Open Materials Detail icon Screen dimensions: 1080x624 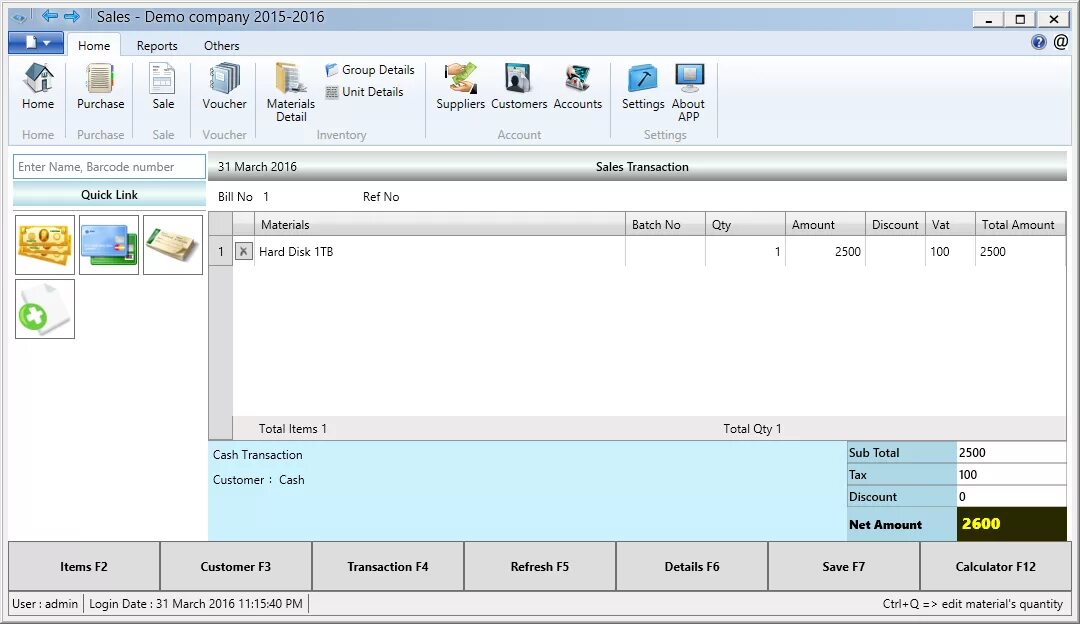(x=291, y=92)
